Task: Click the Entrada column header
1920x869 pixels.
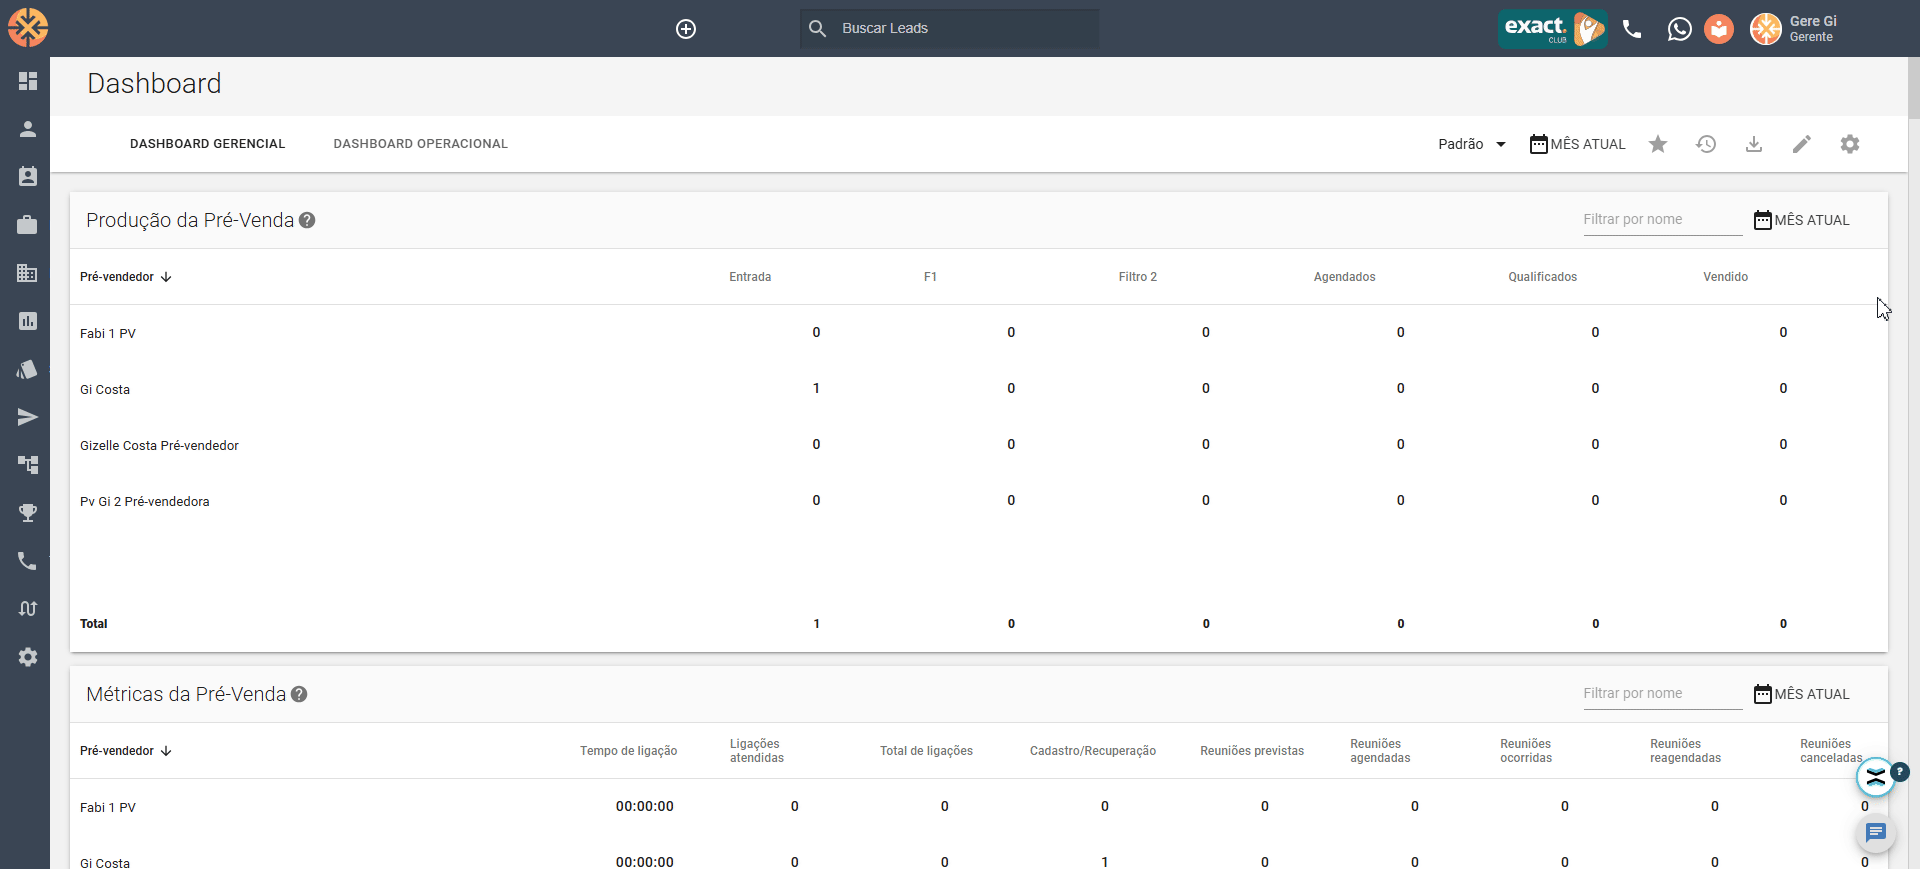Action: [x=750, y=277]
